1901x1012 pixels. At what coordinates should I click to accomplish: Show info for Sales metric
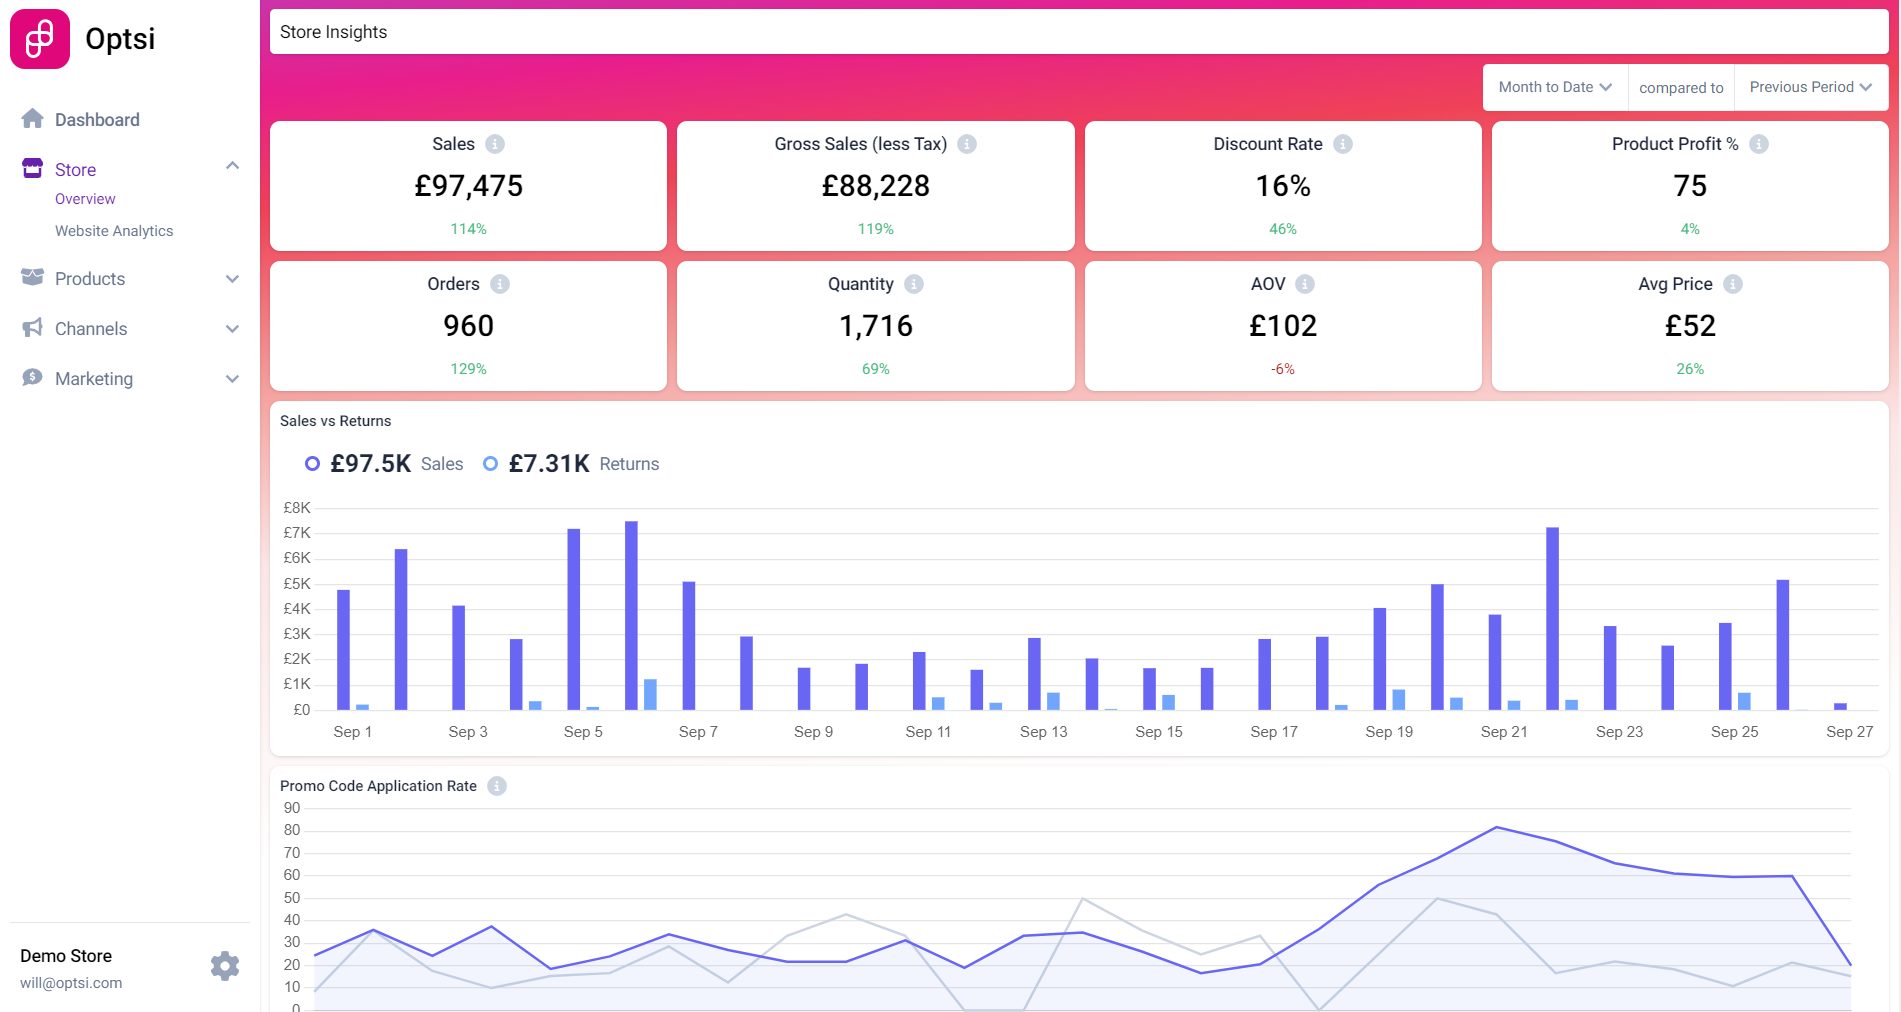tap(495, 144)
